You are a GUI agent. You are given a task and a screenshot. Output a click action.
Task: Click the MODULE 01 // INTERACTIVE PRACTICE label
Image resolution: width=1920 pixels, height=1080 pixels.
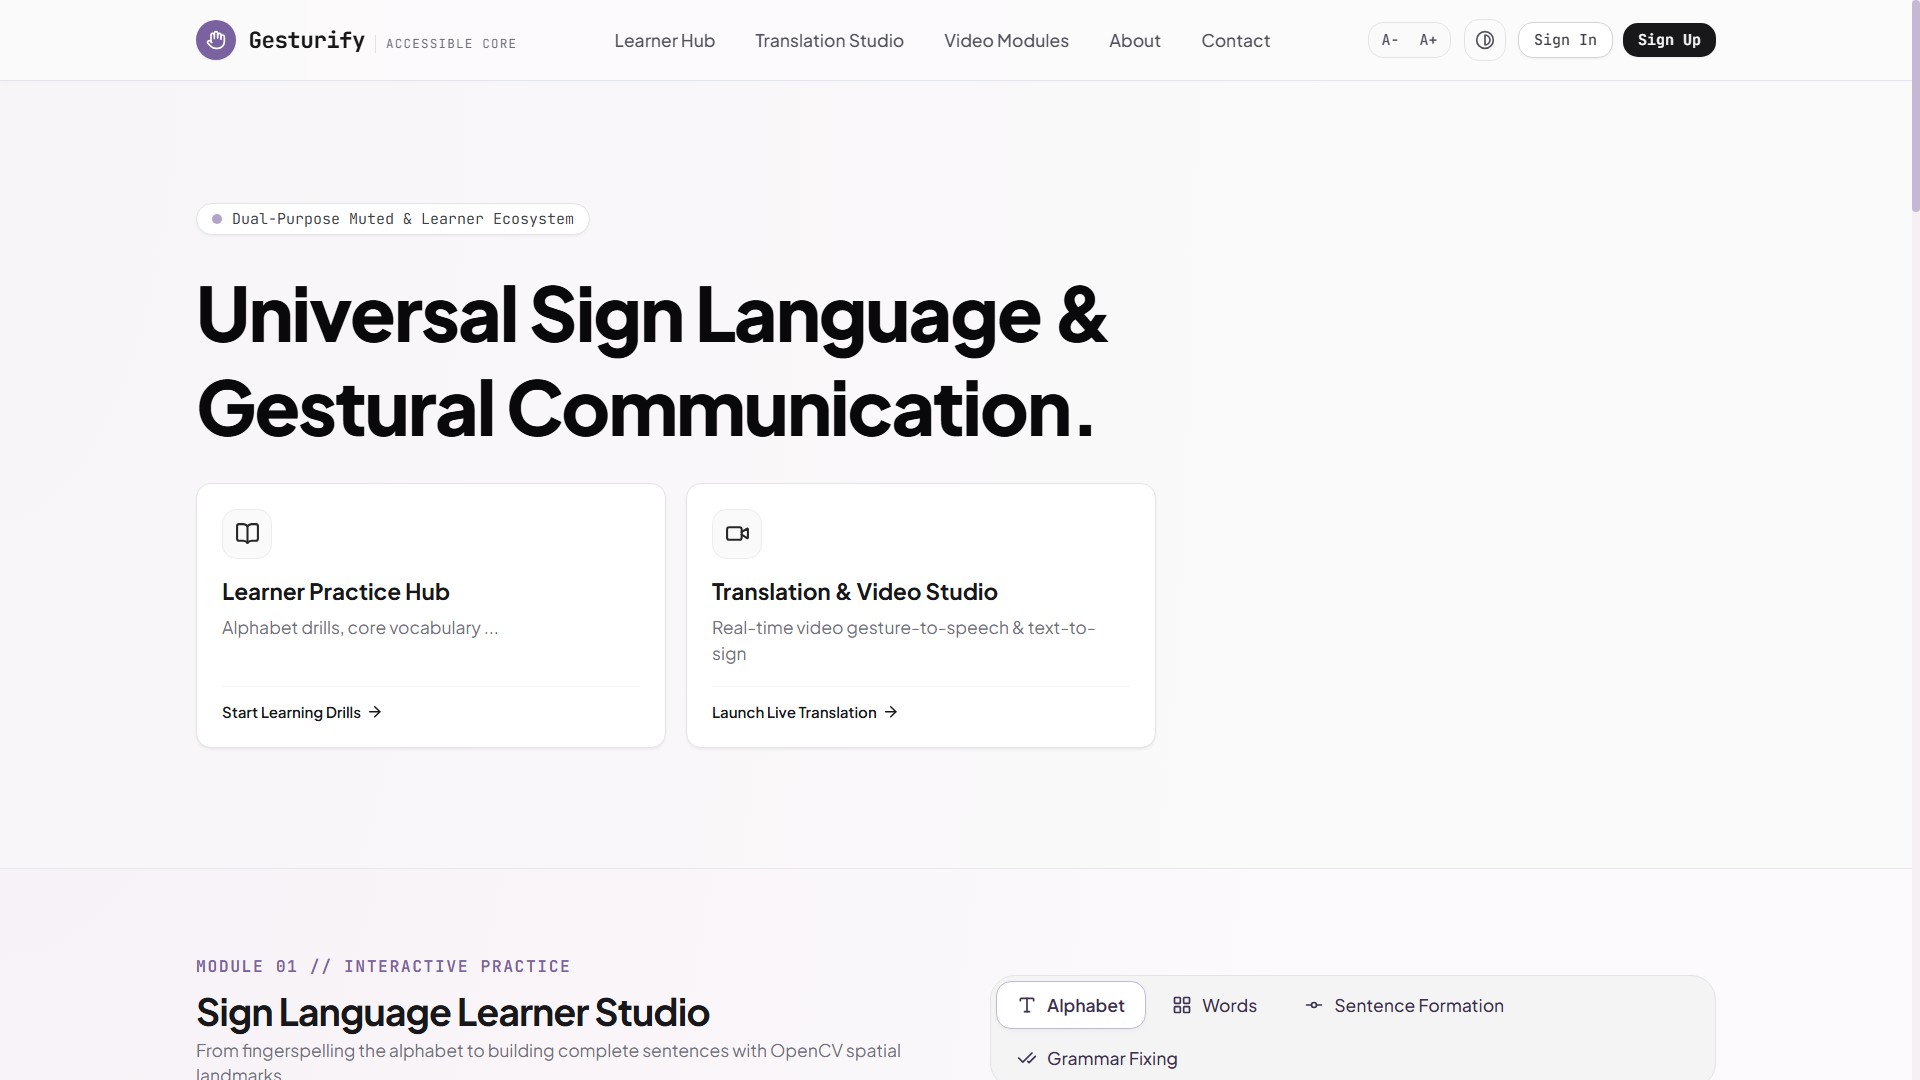tap(383, 966)
